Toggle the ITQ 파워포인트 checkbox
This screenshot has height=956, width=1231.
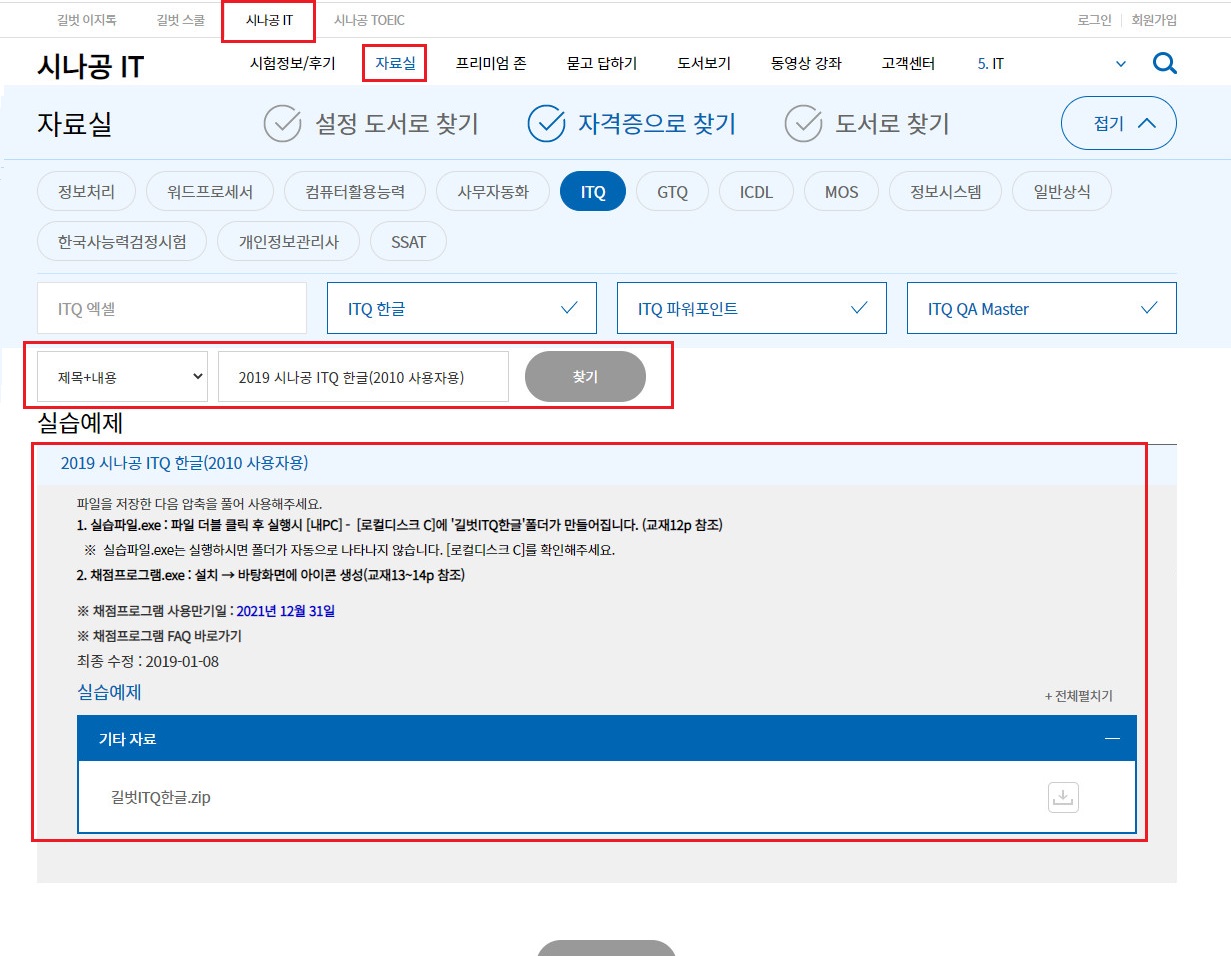click(x=751, y=308)
